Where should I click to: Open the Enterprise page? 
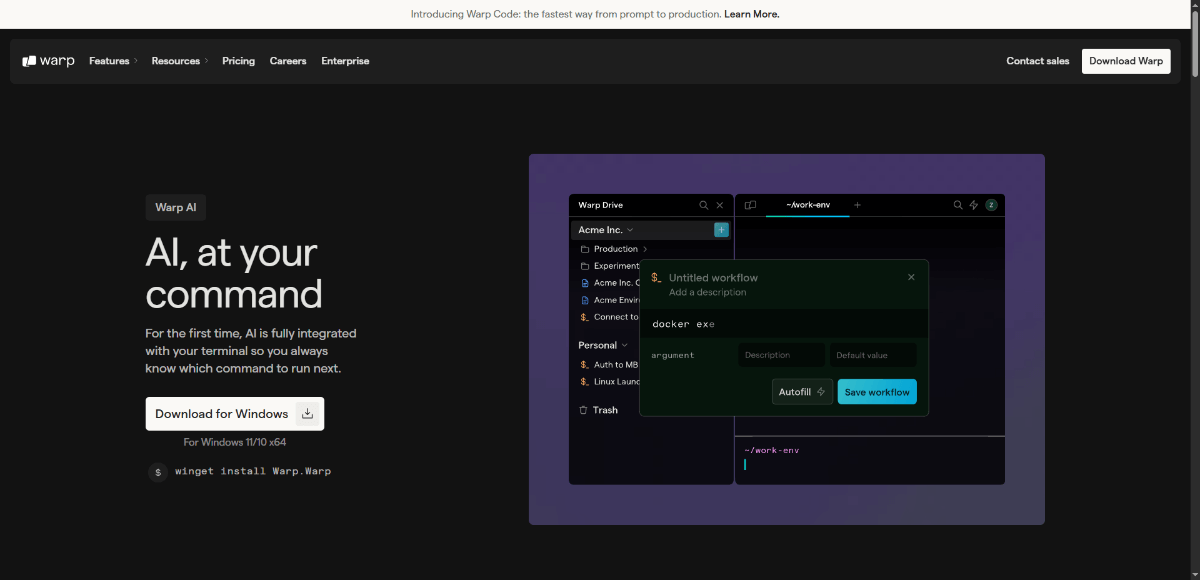345,61
